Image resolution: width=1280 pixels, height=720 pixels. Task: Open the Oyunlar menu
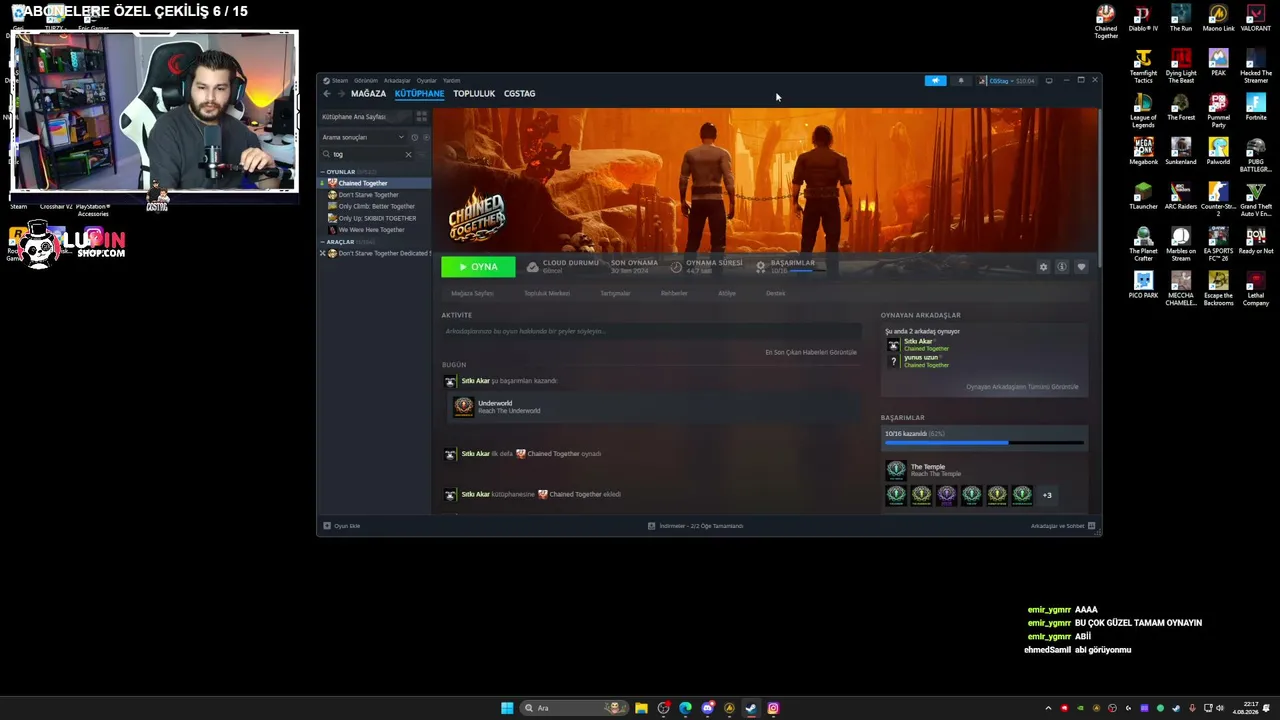coord(427,81)
